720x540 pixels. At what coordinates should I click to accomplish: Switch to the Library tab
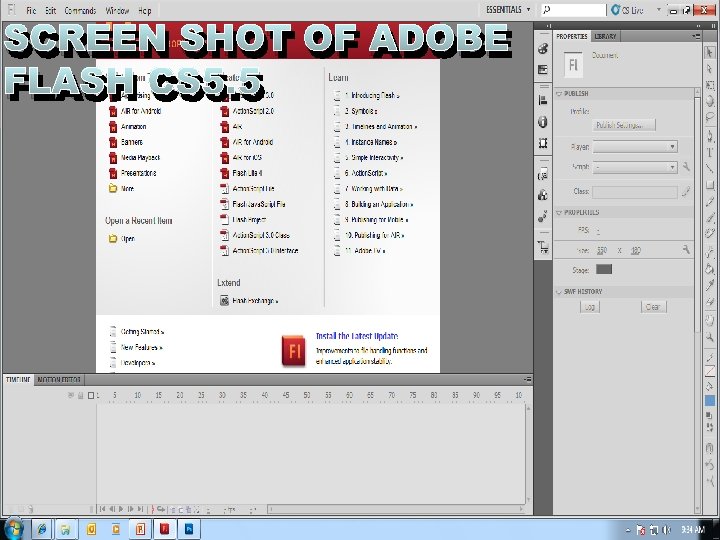[x=605, y=36]
